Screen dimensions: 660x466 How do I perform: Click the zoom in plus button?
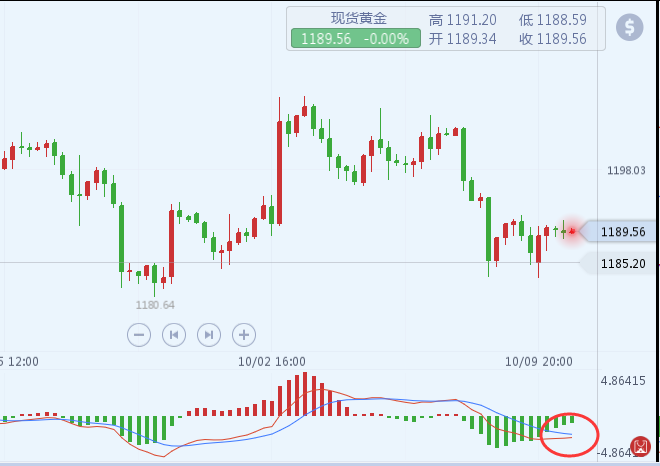pyautogui.click(x=243, y=334)
